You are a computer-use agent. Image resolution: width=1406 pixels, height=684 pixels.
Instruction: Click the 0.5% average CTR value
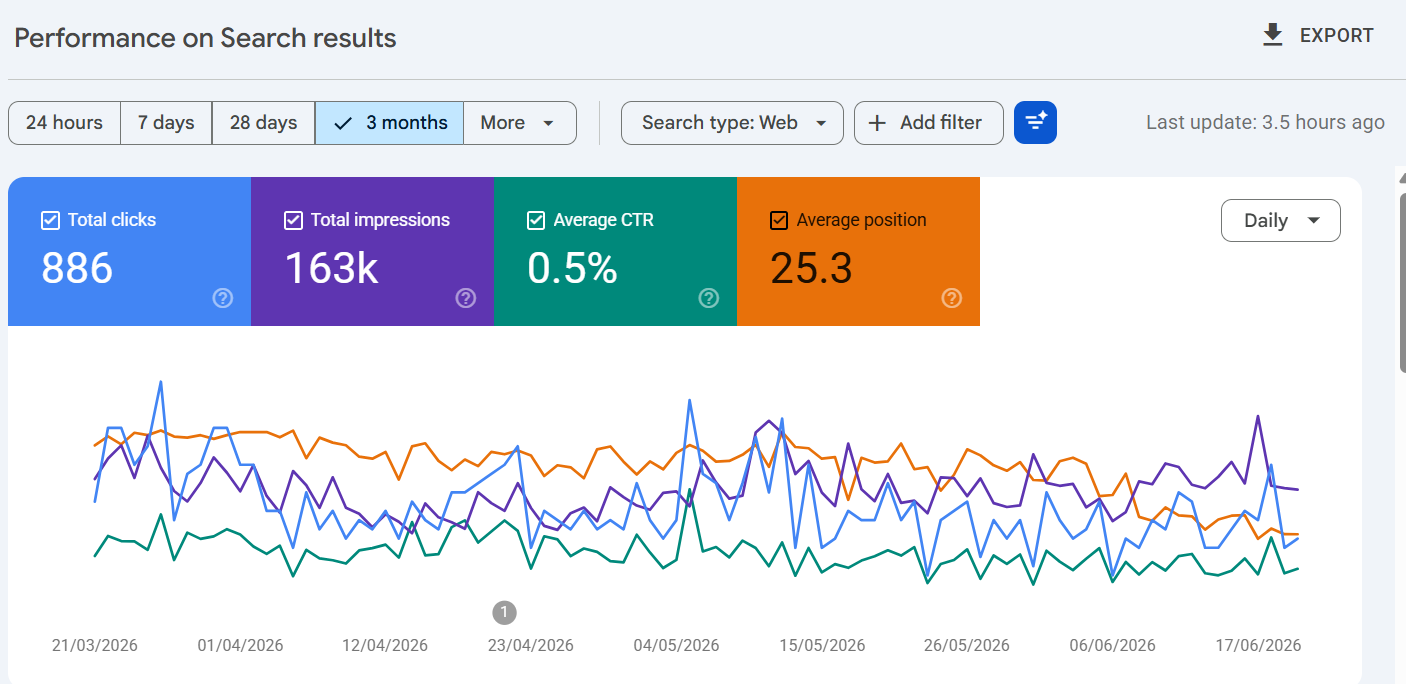click(572, 268)
